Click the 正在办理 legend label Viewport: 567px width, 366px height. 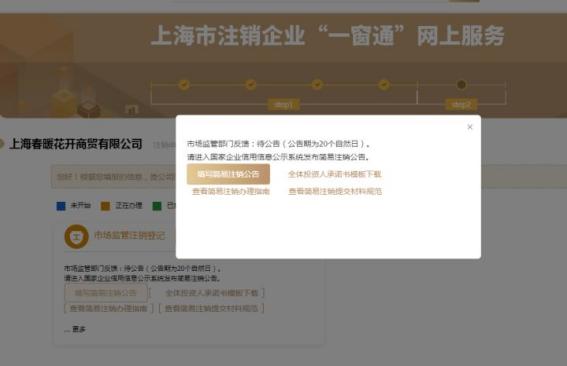coord(128,205)
